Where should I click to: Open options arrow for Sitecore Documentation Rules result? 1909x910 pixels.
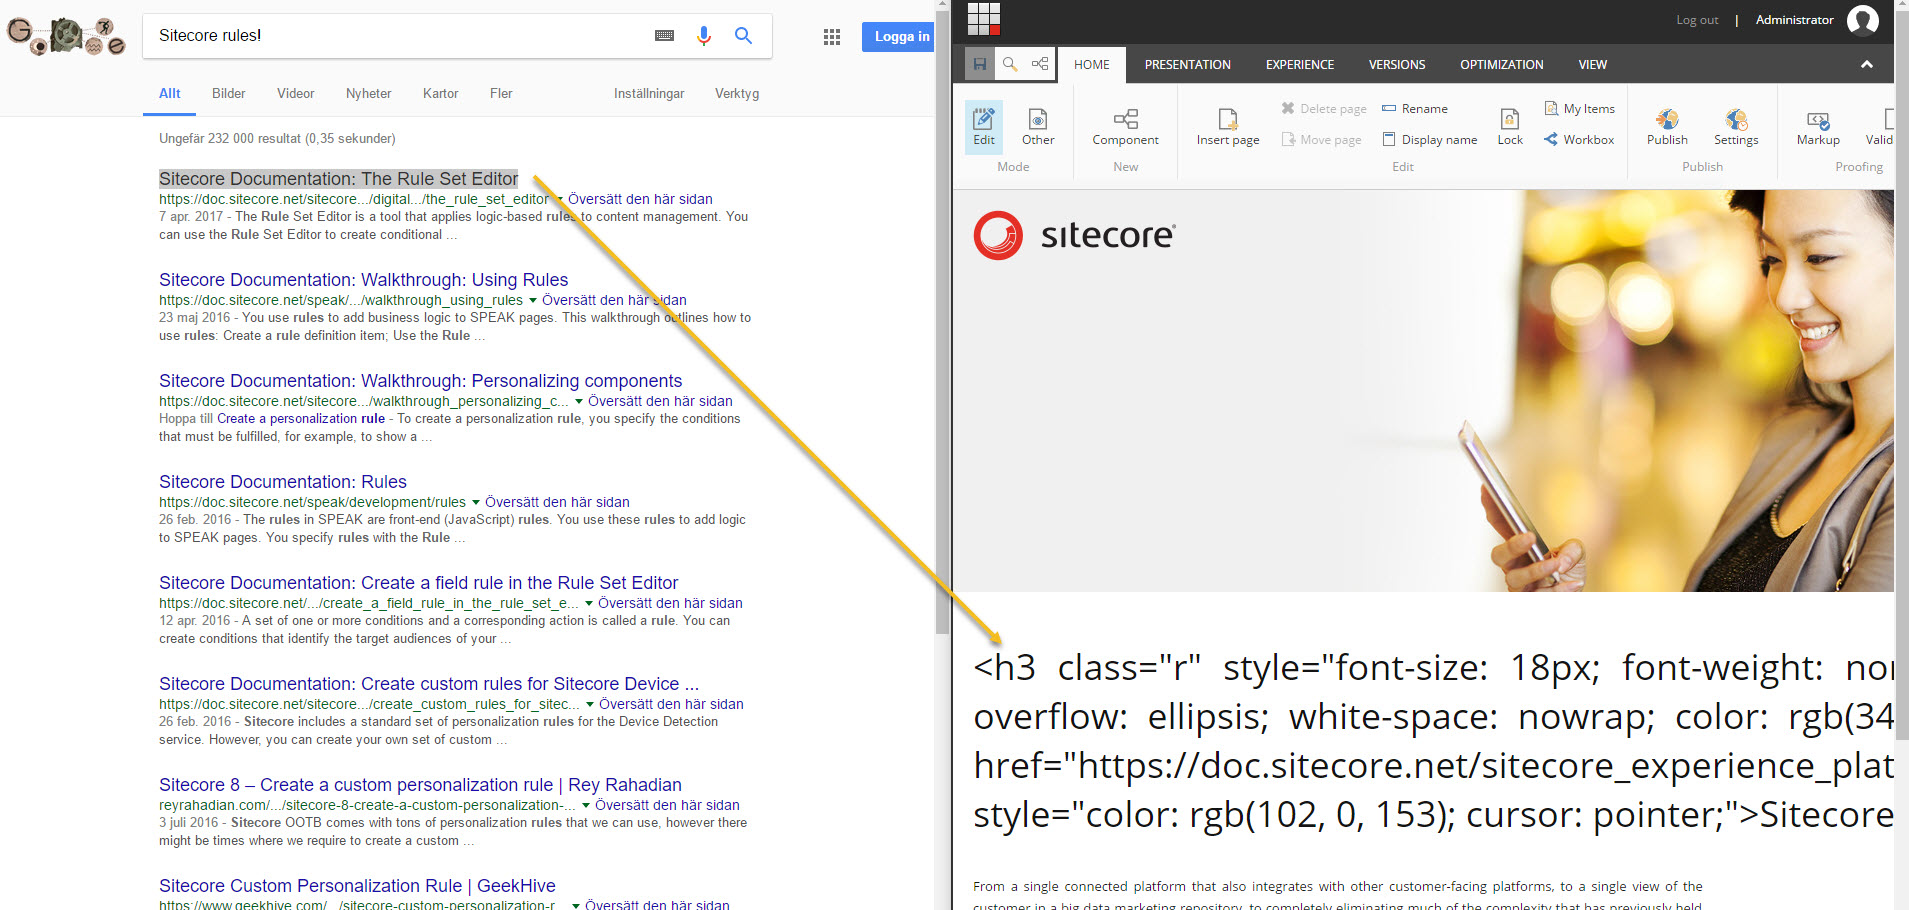(x=476, y=502)
